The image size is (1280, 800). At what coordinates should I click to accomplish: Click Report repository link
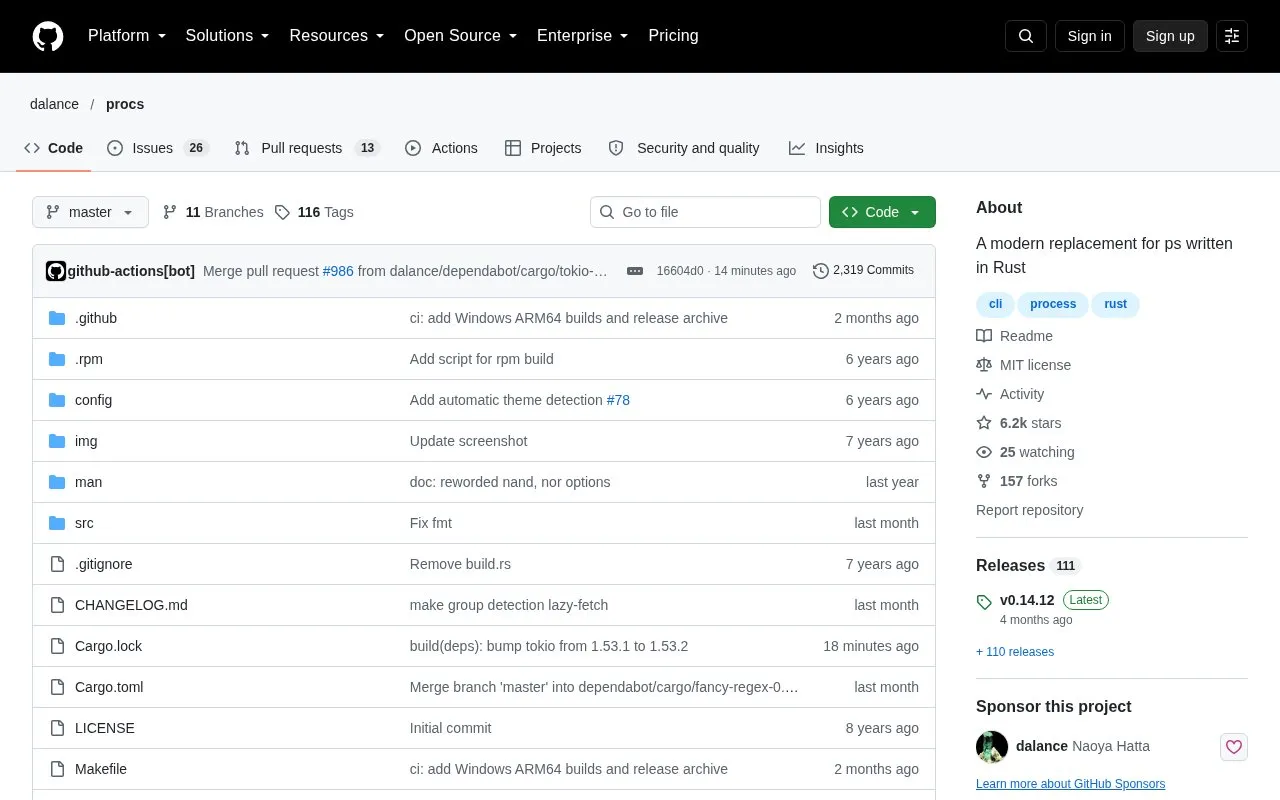[x=1029, y=510]
